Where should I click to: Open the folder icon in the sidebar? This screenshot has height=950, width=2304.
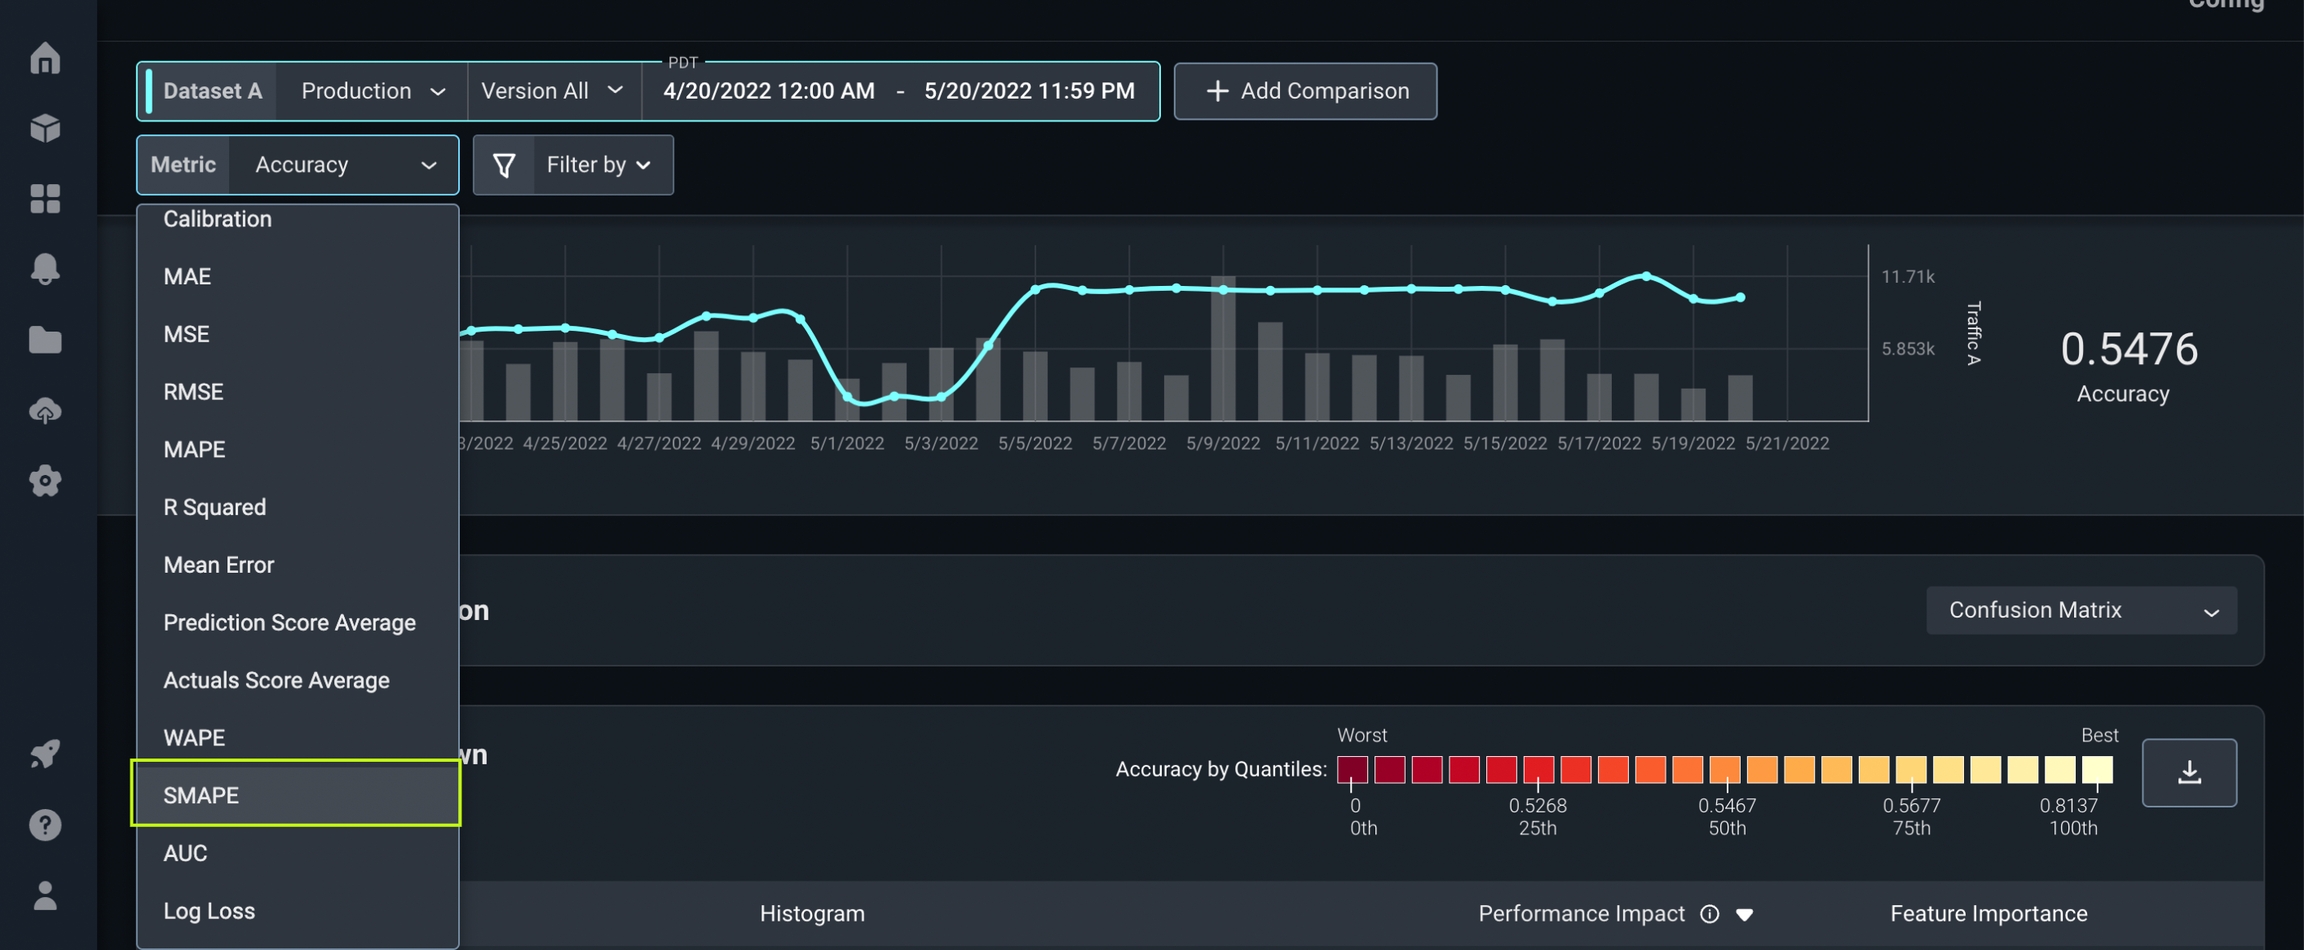[x=45, y=340]
